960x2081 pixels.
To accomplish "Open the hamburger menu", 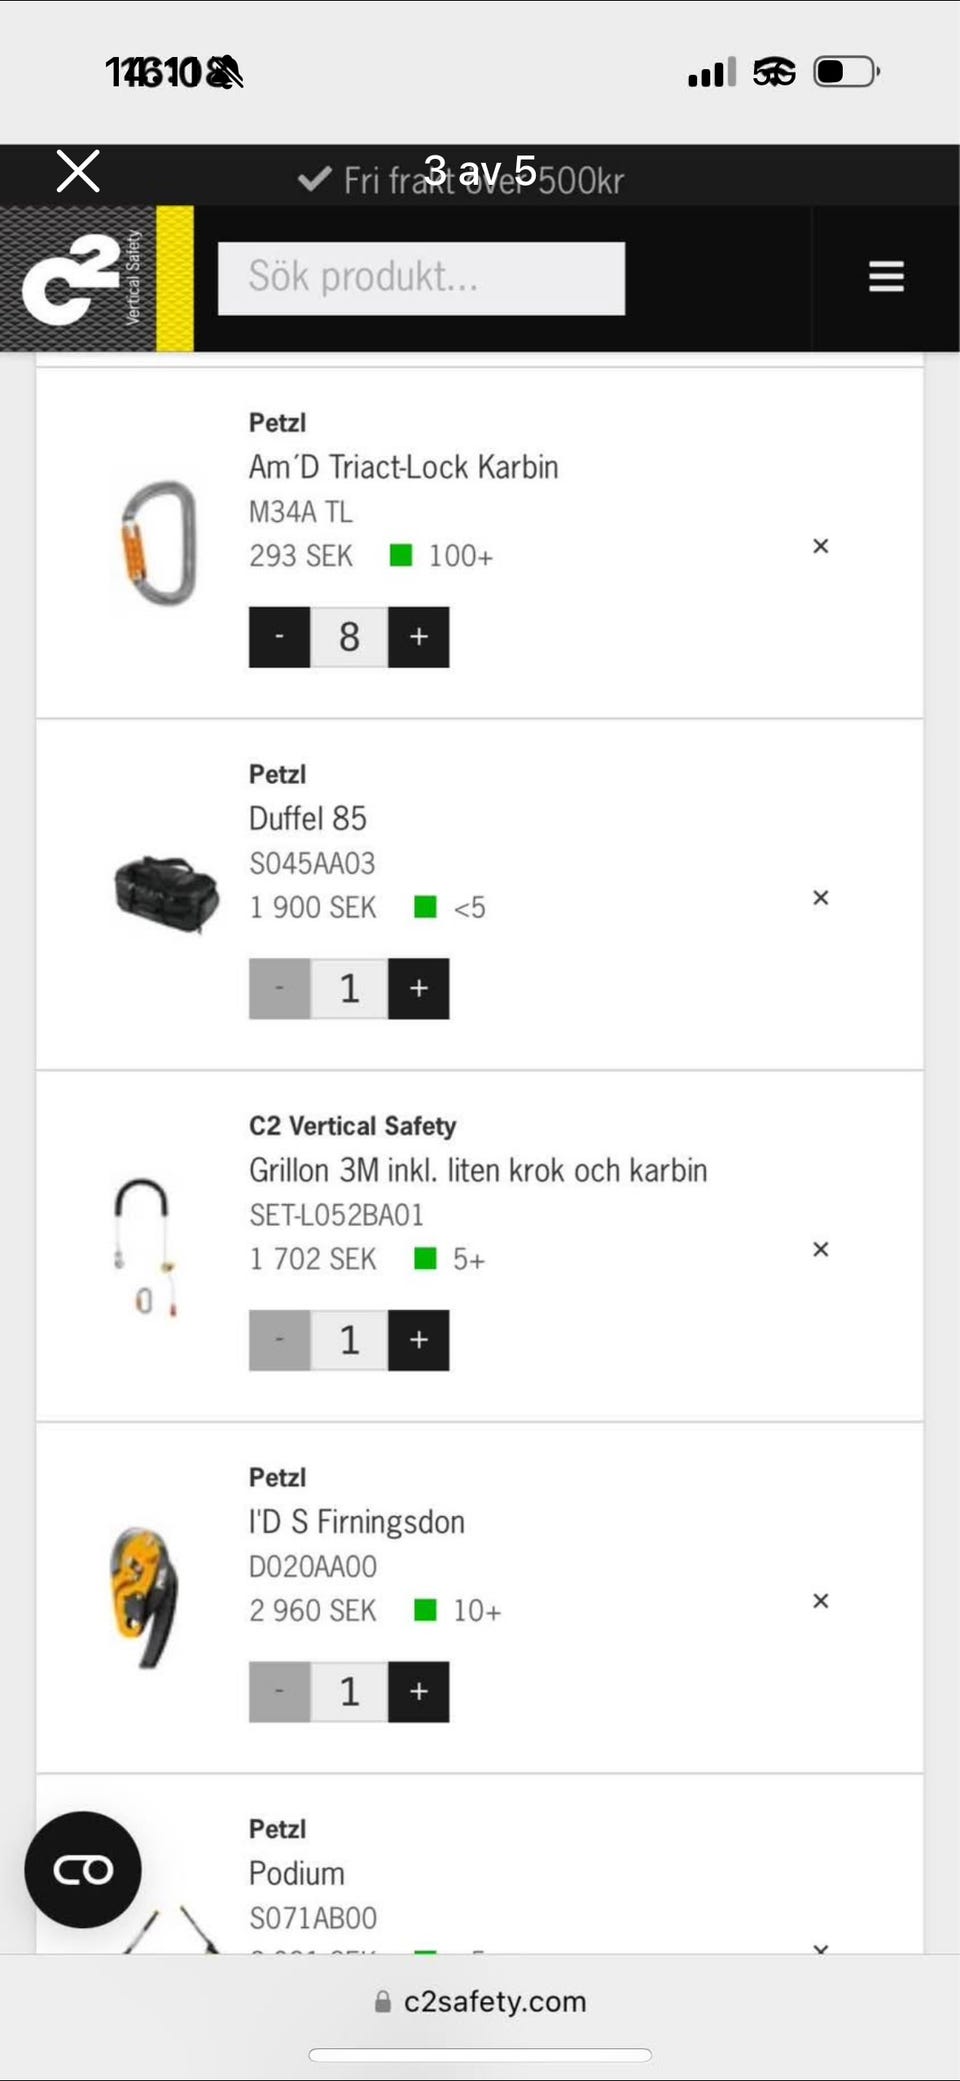I will (x=886, y=276).
